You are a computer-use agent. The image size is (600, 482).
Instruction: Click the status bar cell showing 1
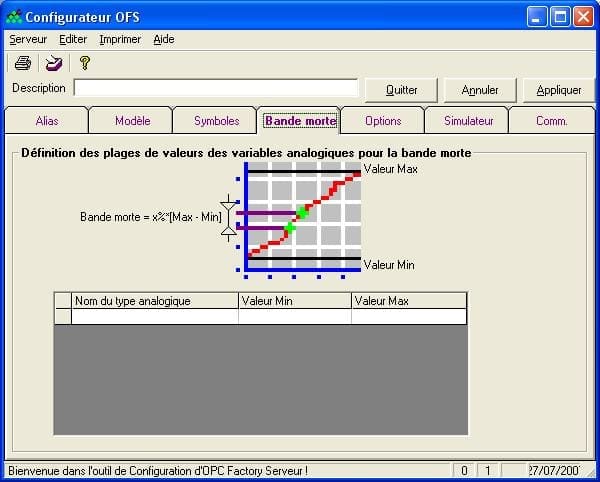[x=488, y=471]
